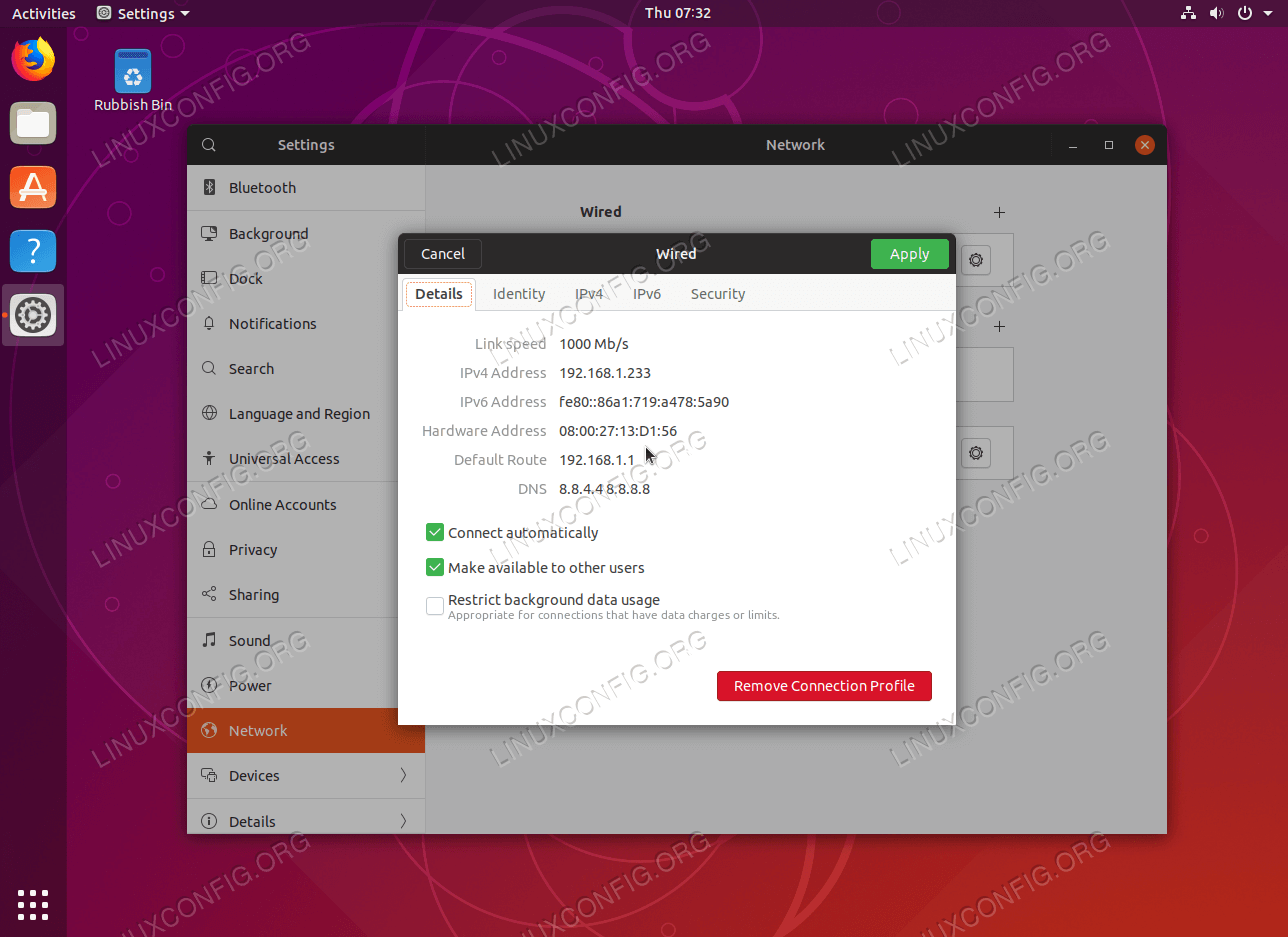Switch to Security tab

pos(718,293)
